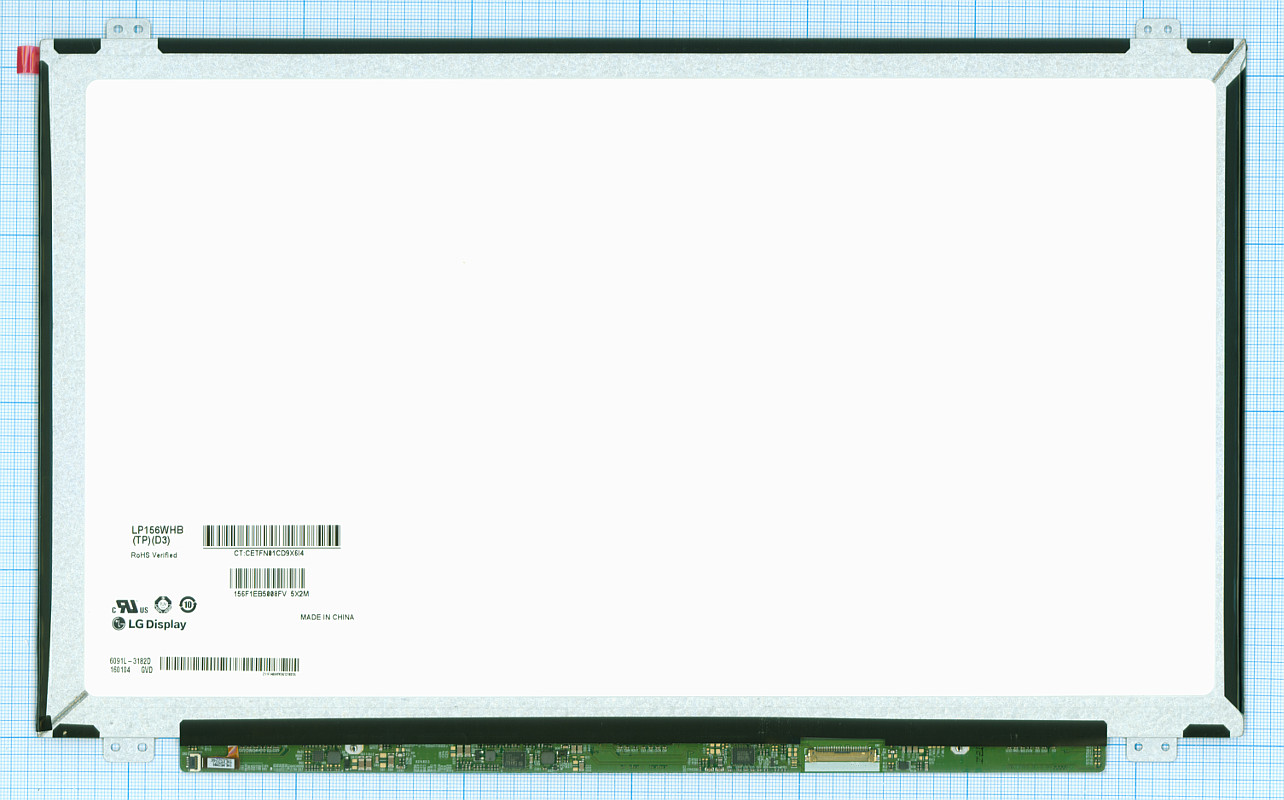Click the "LP156WHB" model text

pos(157,529)
